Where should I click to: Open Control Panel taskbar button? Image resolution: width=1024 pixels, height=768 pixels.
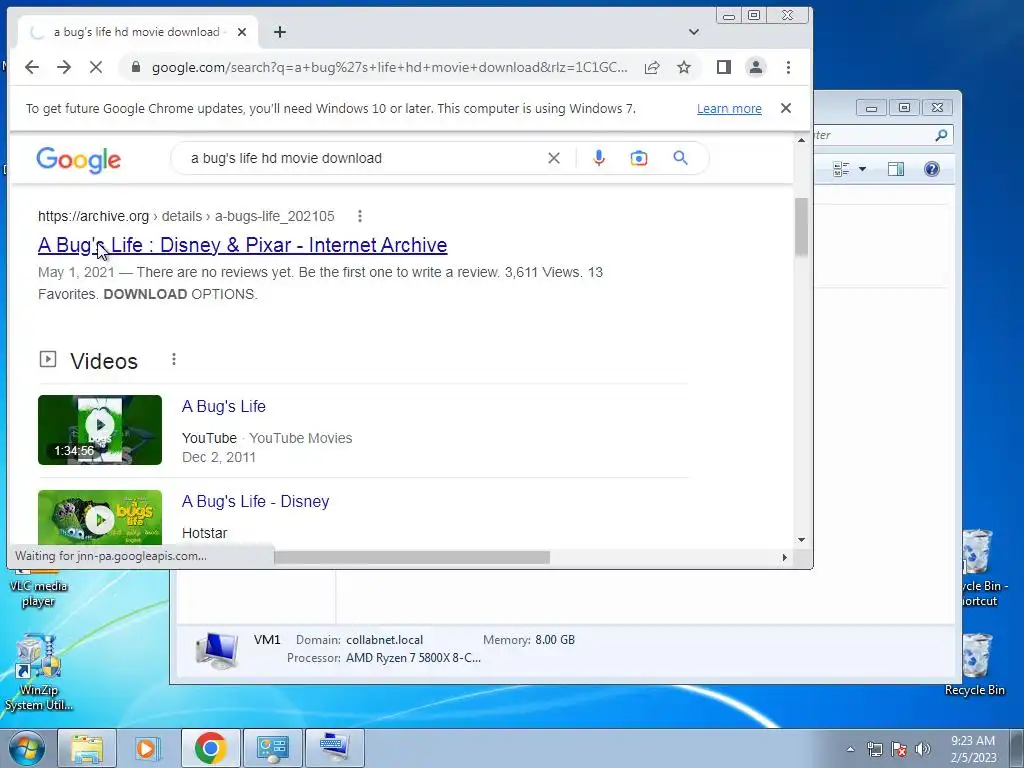(272, 748)
